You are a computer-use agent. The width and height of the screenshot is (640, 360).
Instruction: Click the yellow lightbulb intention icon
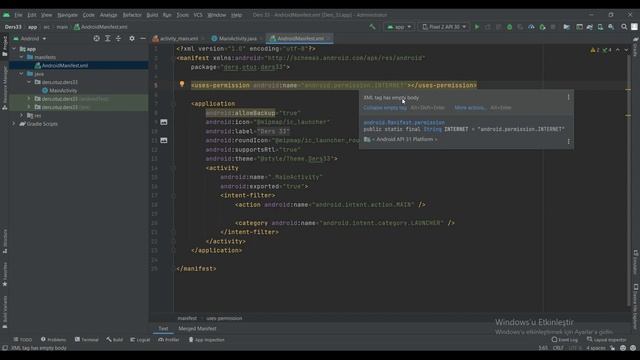tap(182, 84)
